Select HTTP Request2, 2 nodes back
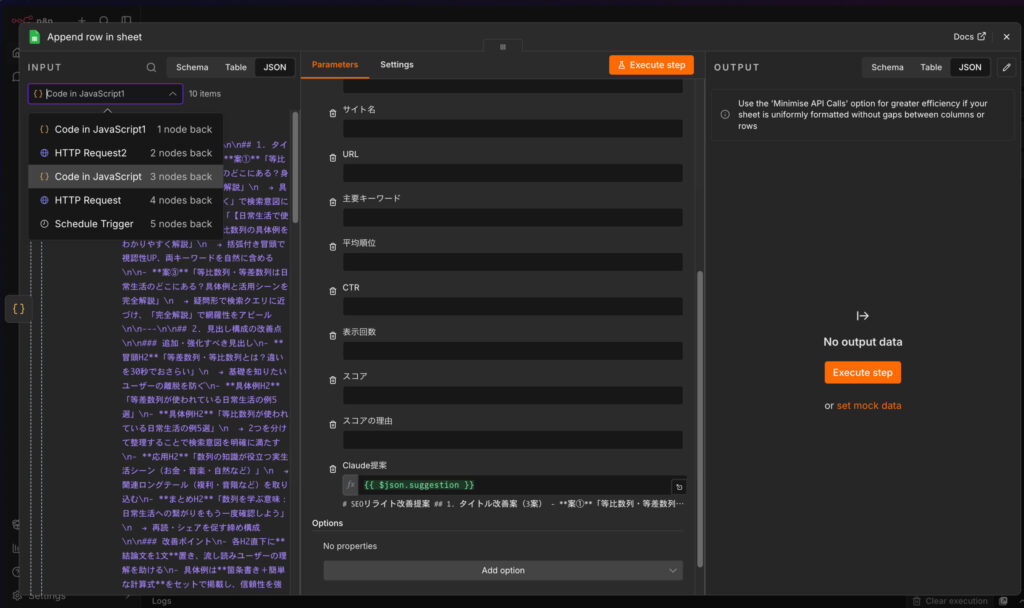 click(x=125, y=153)
